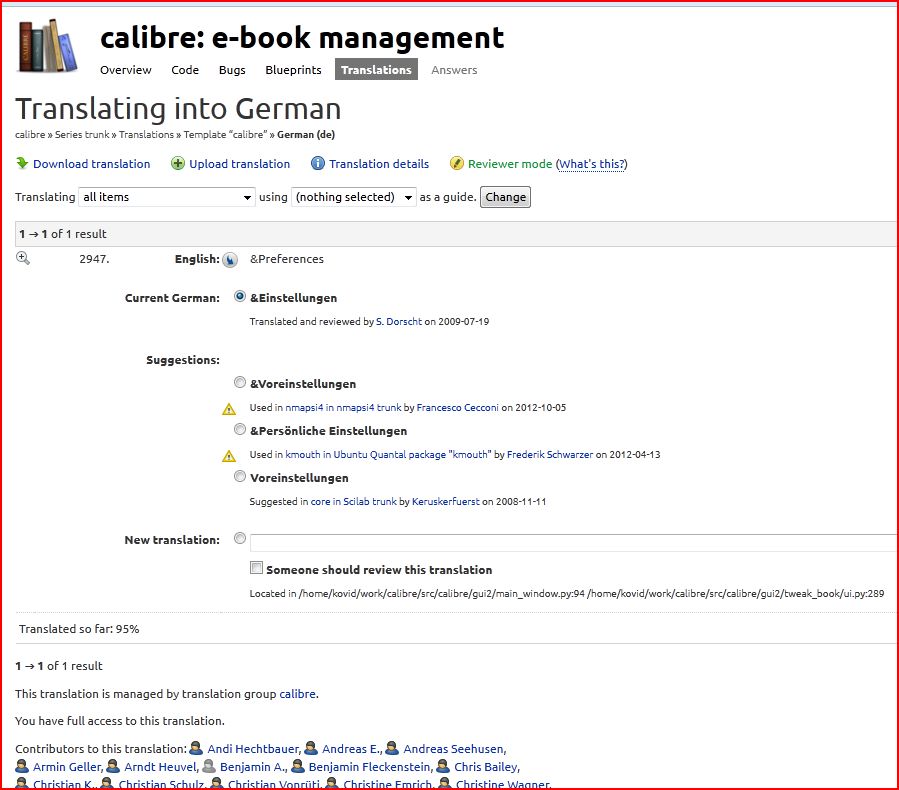The image size is (899, 790).
Task: Click the magnifier zoom icon beside 2947
Action: pos(22,258)
